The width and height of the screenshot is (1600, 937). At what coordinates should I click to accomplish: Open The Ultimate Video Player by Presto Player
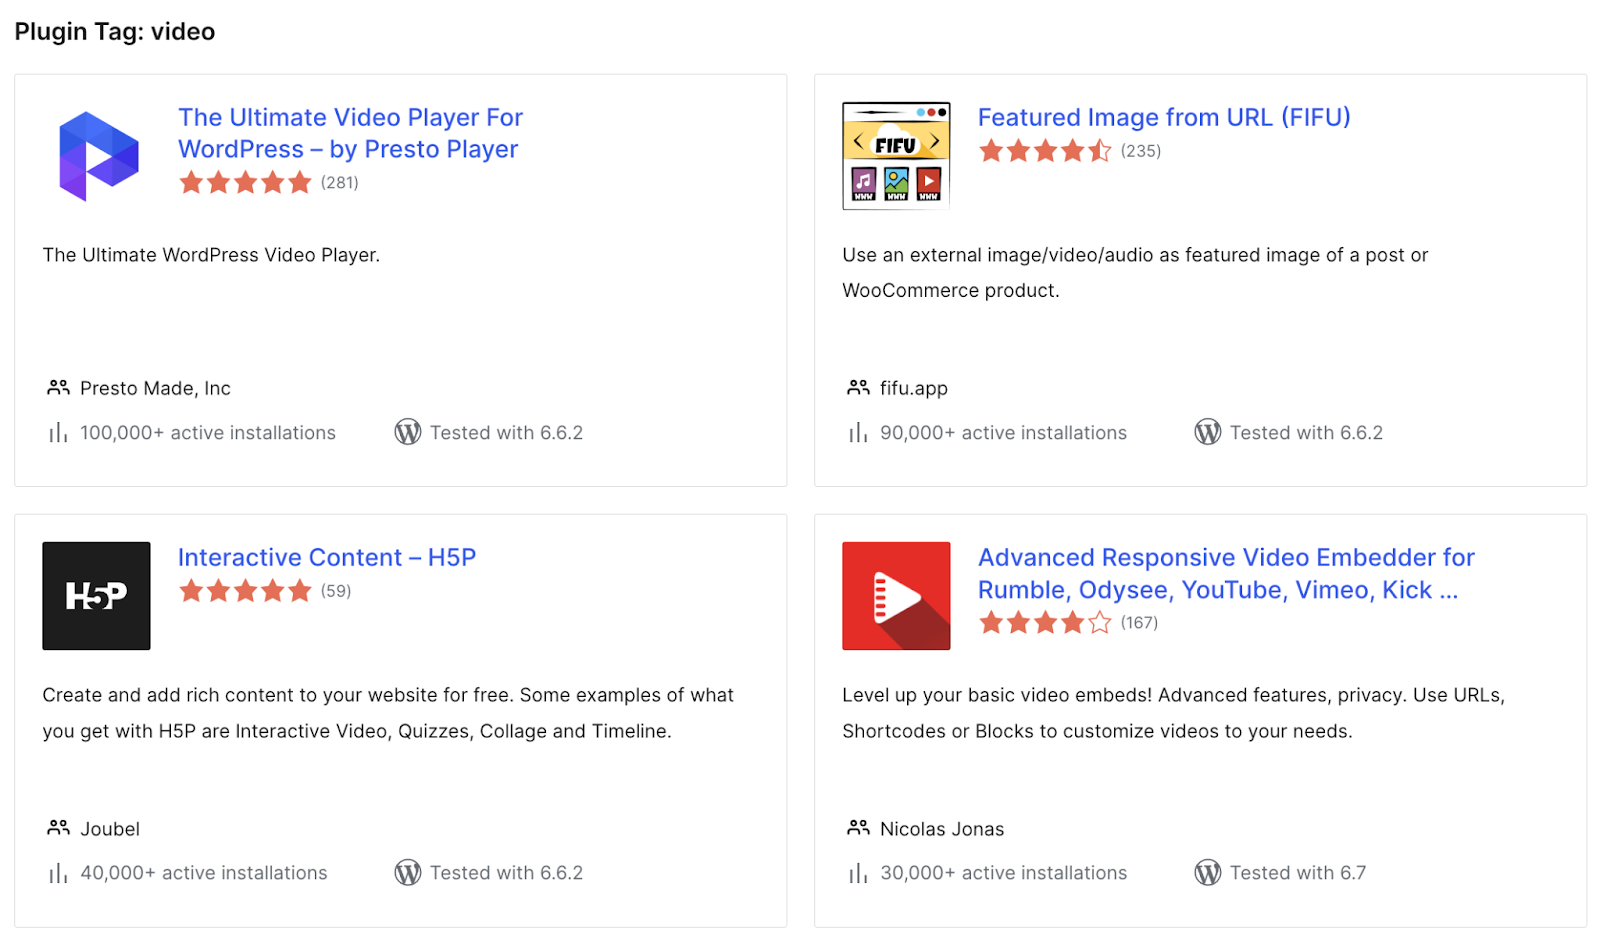350,133
